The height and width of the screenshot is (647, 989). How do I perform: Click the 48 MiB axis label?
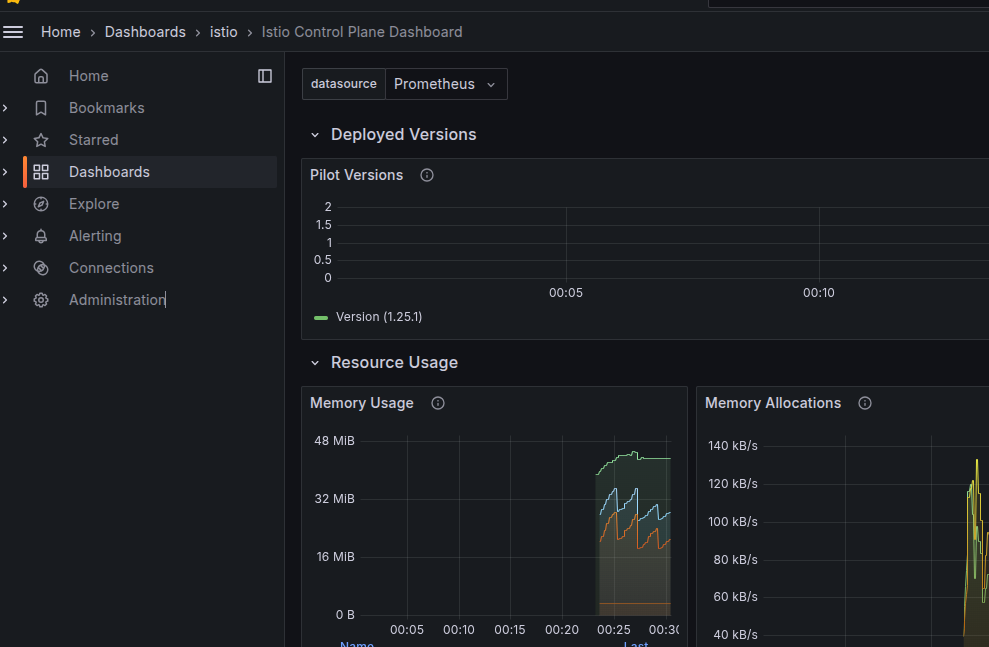(334, 441)
